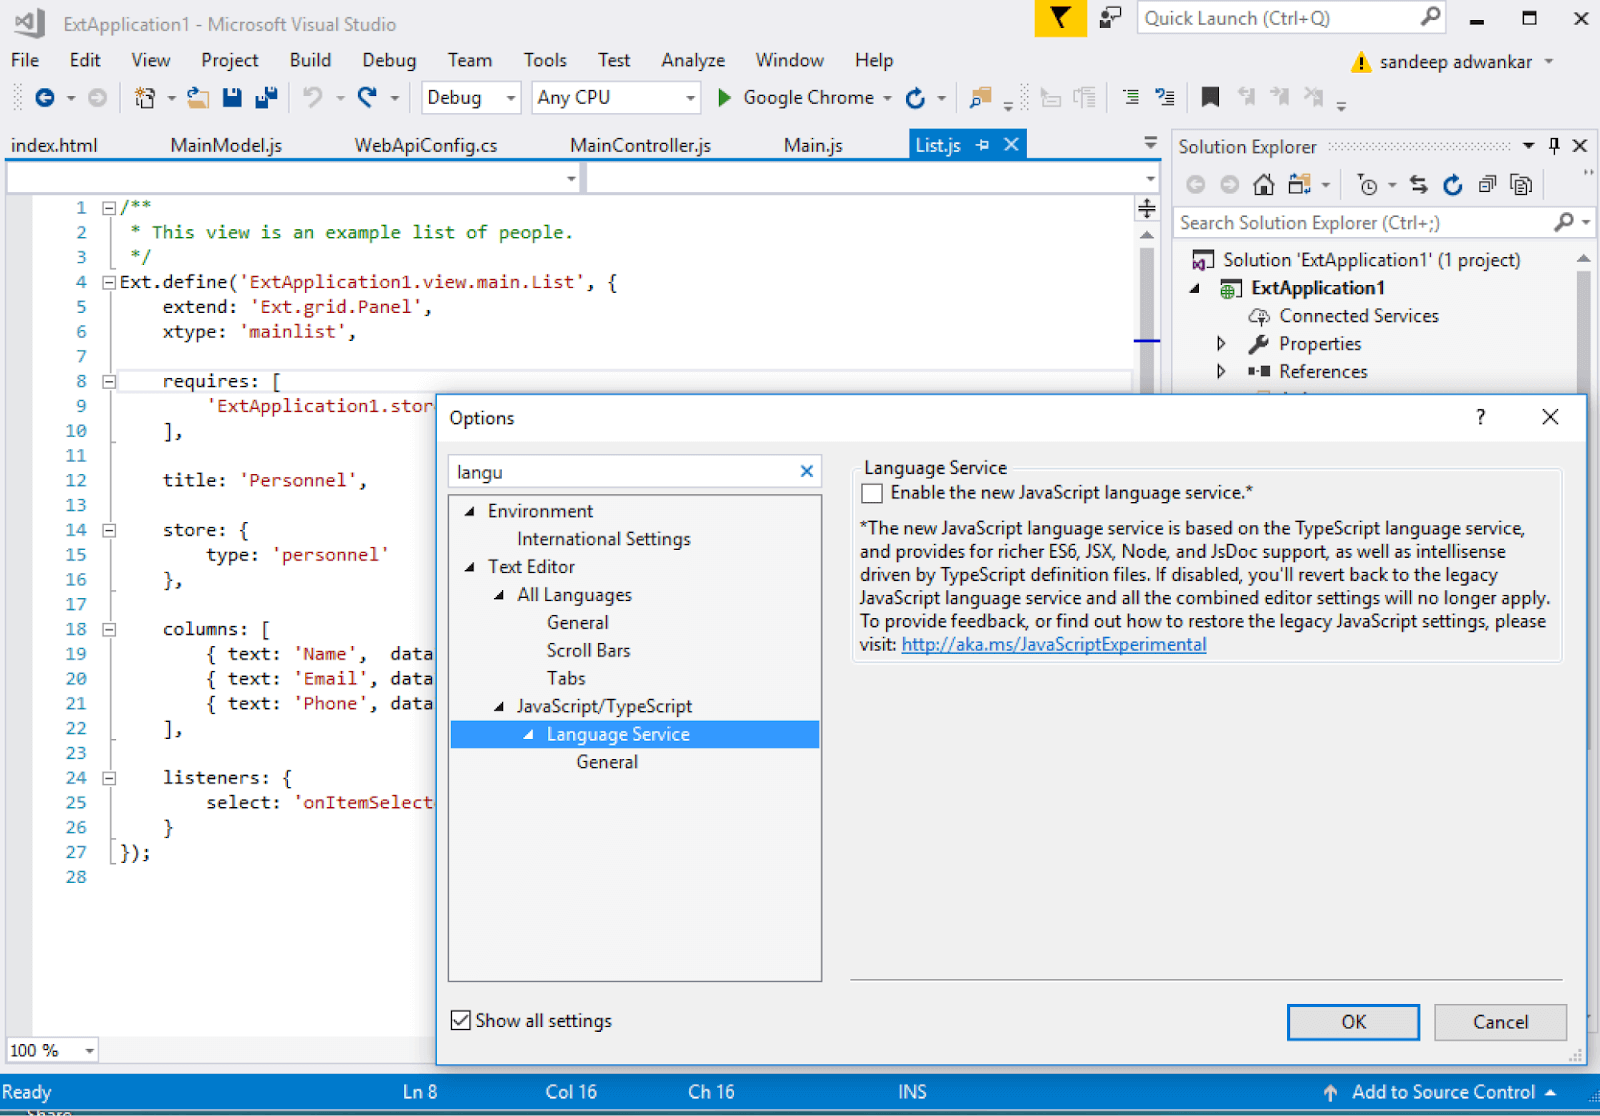The width and height of the screenshot is (1600, 1116).
Task: Clear the Options search box with X
Action: 807,471
